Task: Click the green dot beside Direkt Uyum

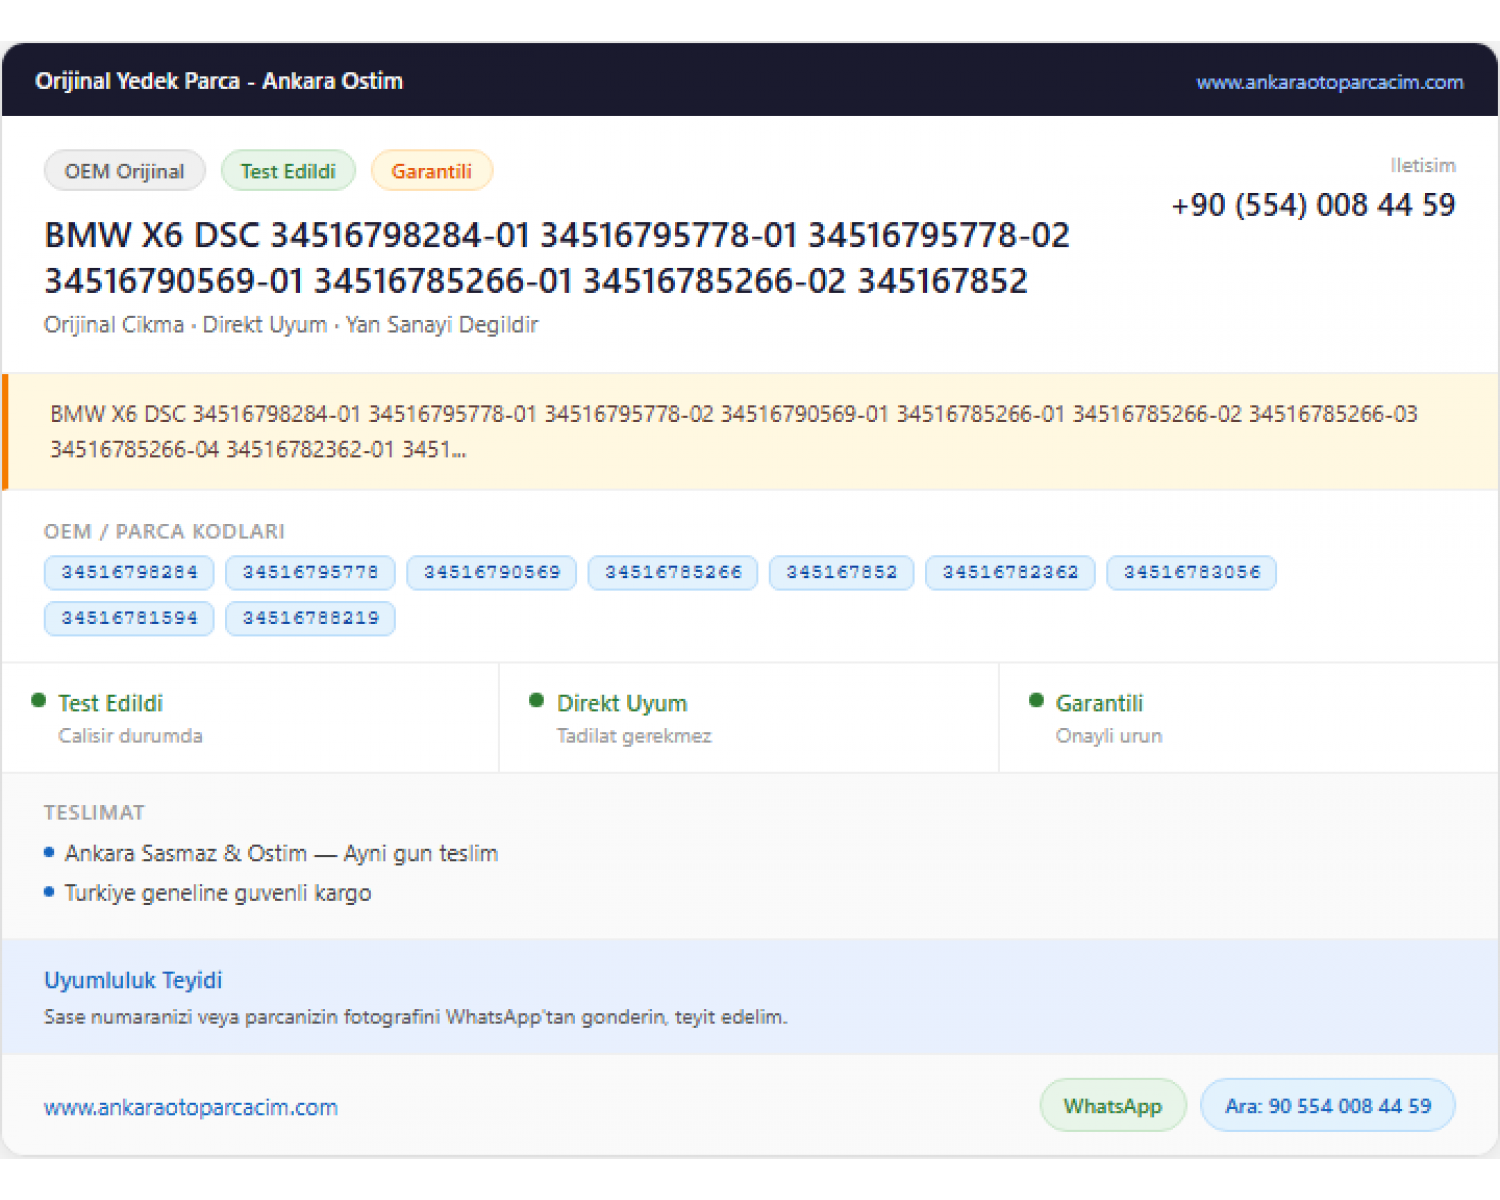Action: tap(537, 700)
